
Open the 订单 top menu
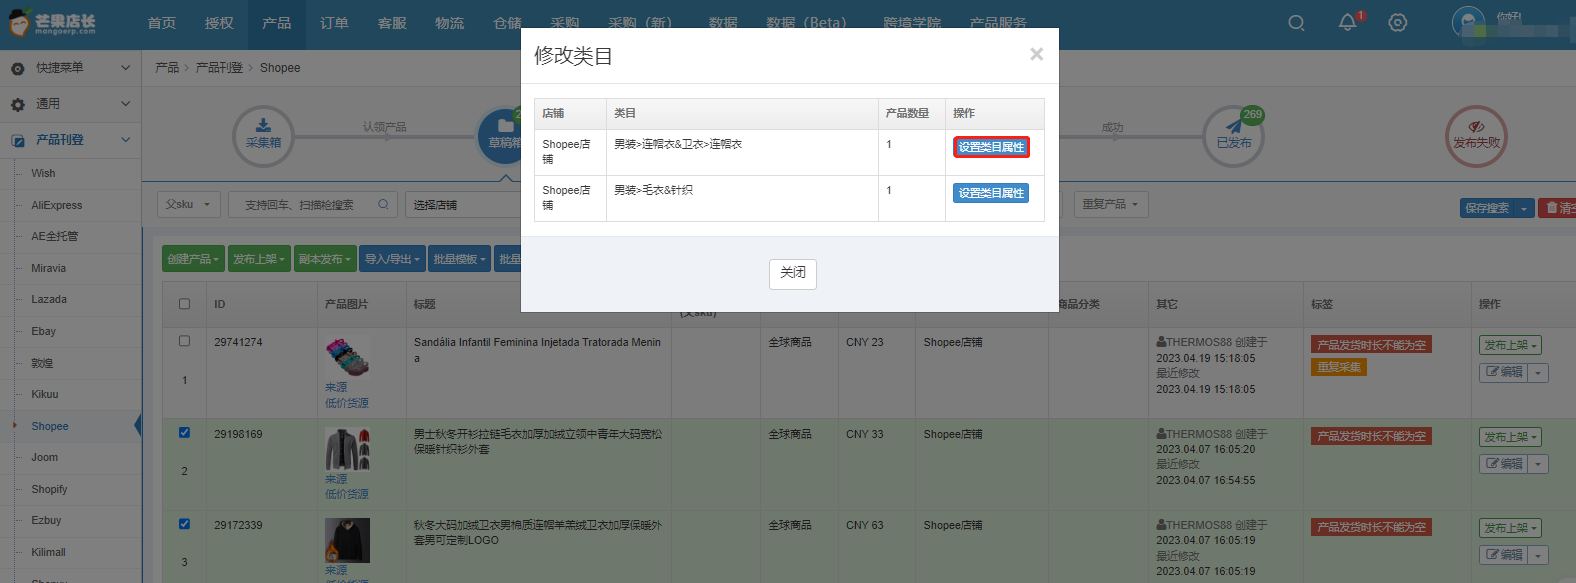click(x=334, y=23)
